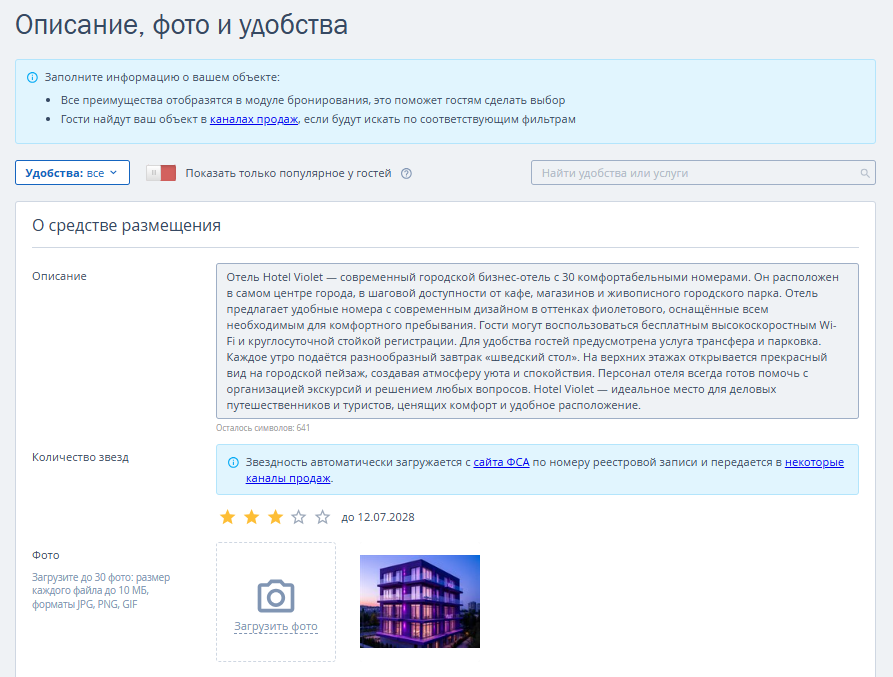Click the 'О средстве размещения' section header

click(127, 225)
